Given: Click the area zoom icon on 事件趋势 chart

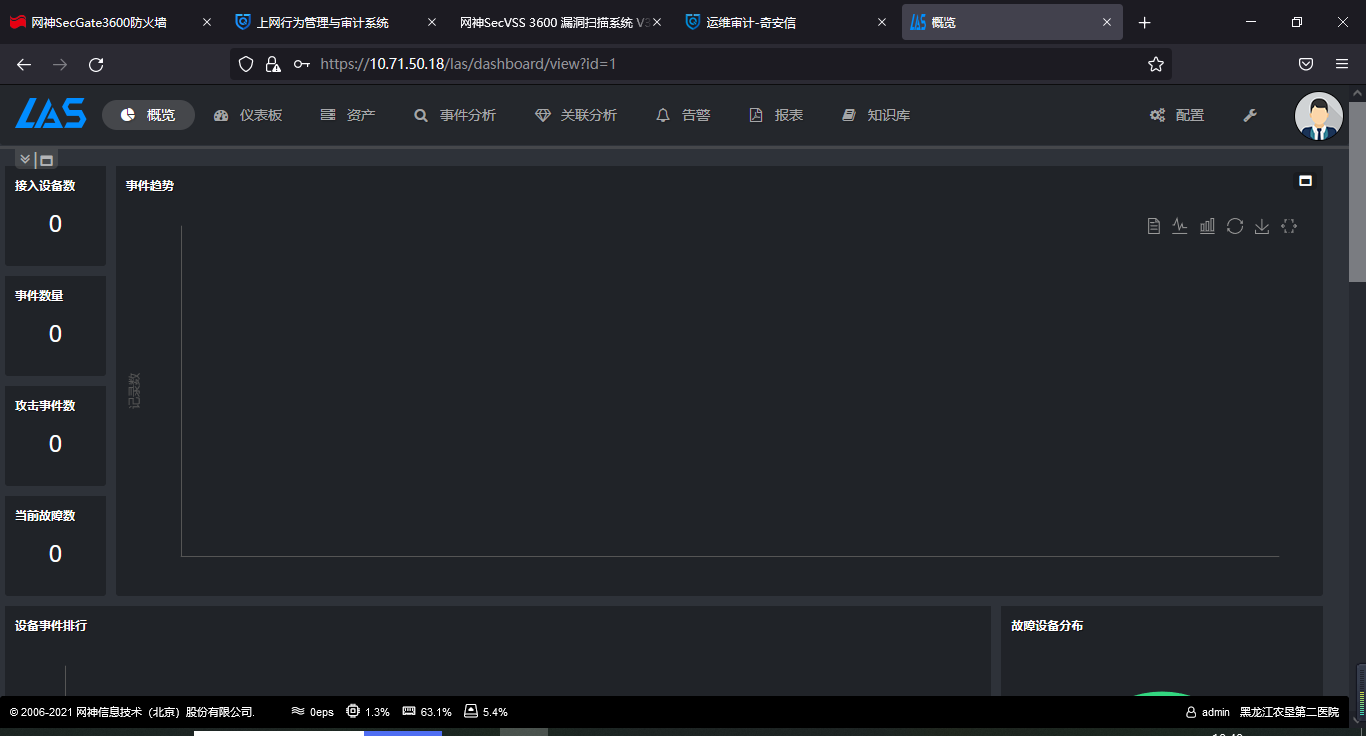Looking at the screenshot, I should pos(1289,226).
